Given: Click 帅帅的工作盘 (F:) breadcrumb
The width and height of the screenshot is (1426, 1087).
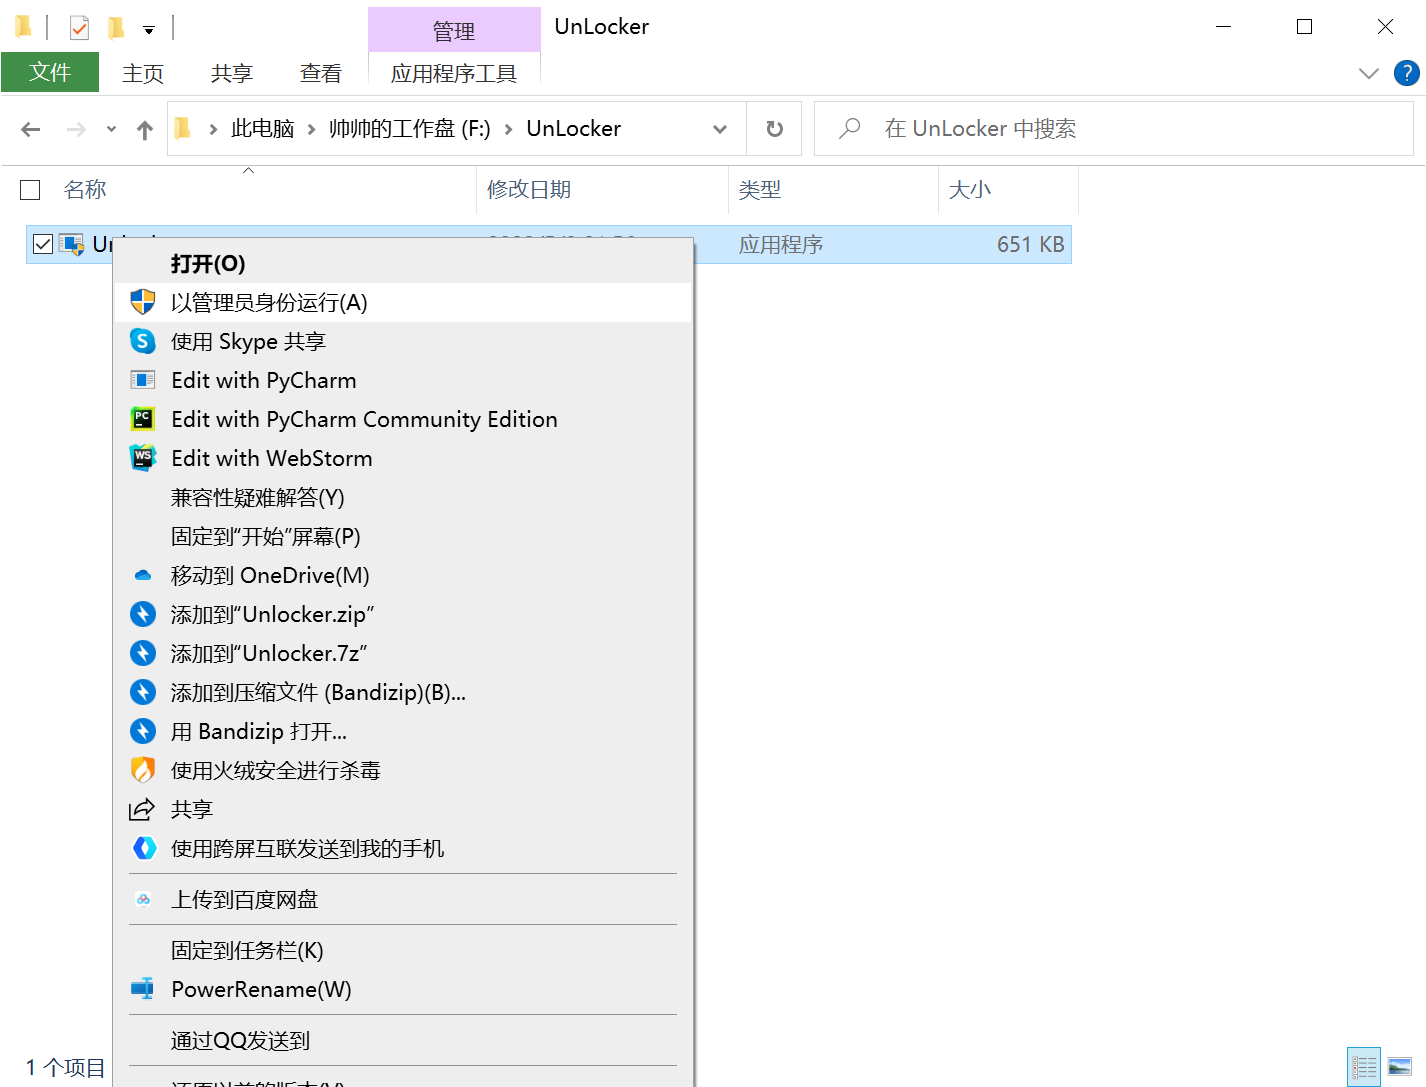Looking at the screenshot, I should coord(410,129).
